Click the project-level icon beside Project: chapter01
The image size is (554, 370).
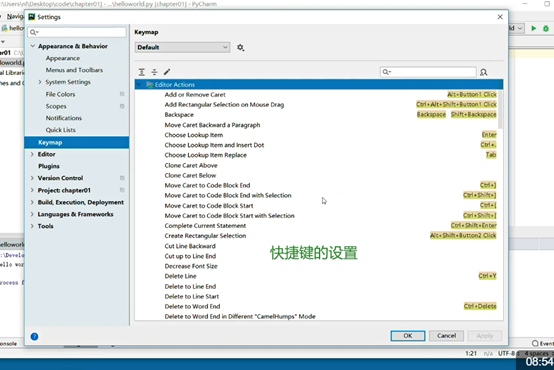[122, 190]
